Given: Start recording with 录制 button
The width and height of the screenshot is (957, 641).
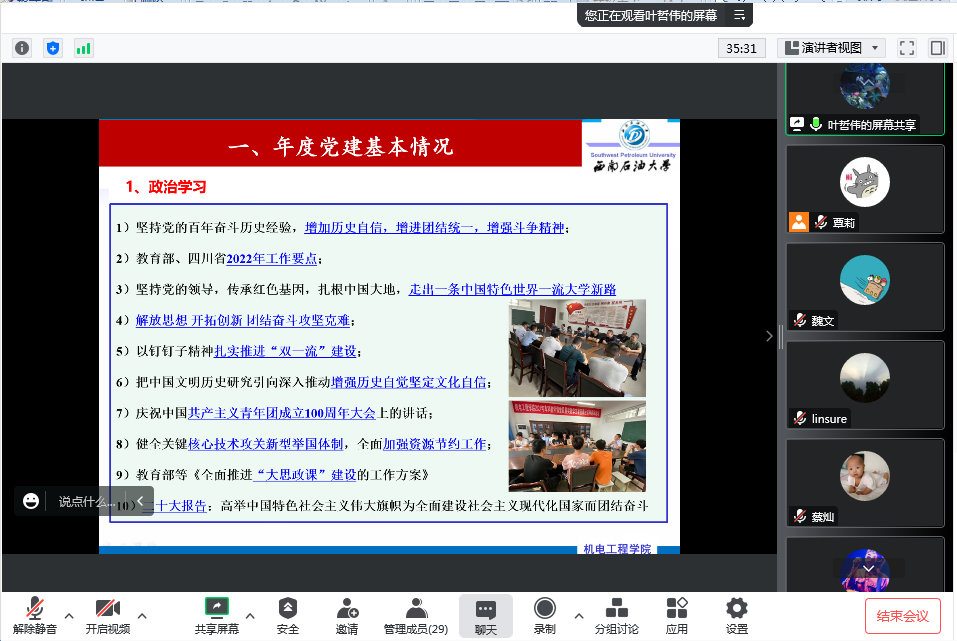Looking at the screenshot, I should point(544,615).
